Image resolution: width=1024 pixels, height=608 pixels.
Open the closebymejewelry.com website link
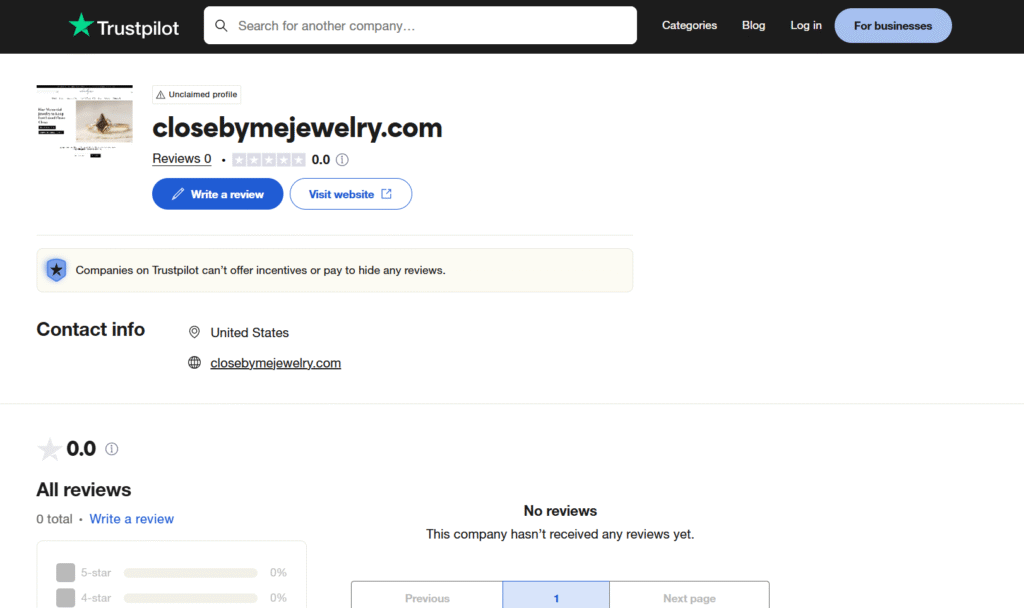click(x=275, y=362)
